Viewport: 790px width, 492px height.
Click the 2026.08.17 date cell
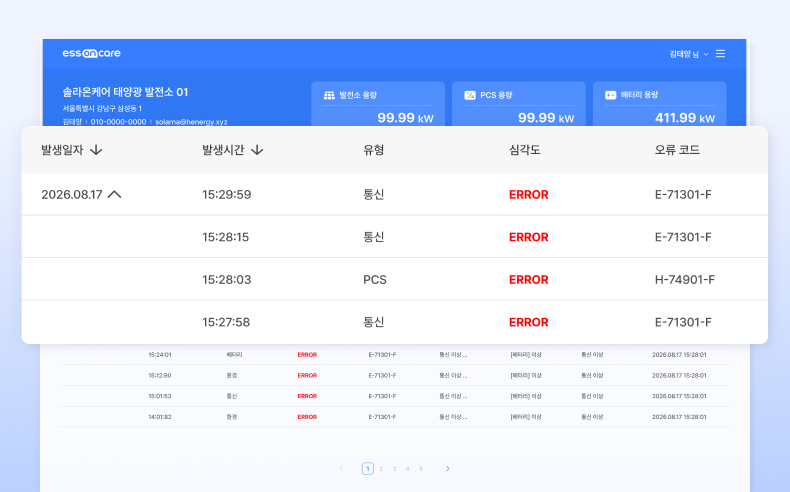click(72, 194)
